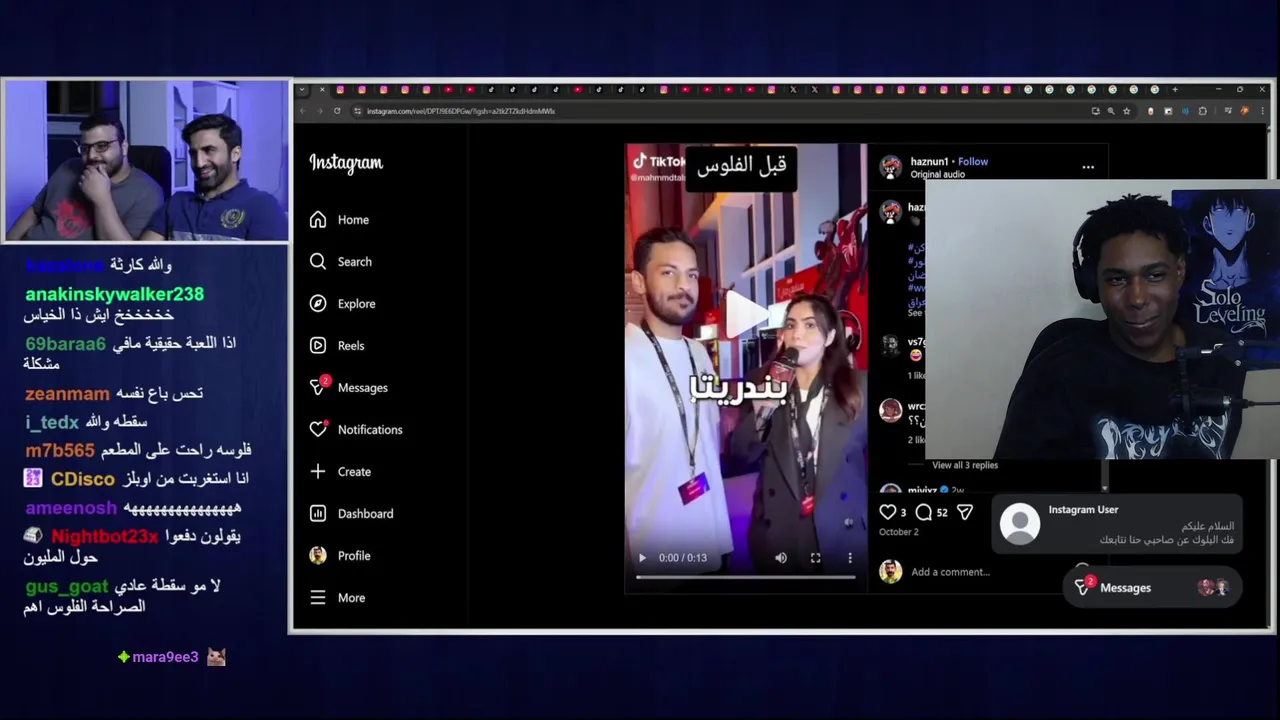This screenshot has height=720, width=1280.
Task: Click chat username zeanmam
Action: point(67,394)
